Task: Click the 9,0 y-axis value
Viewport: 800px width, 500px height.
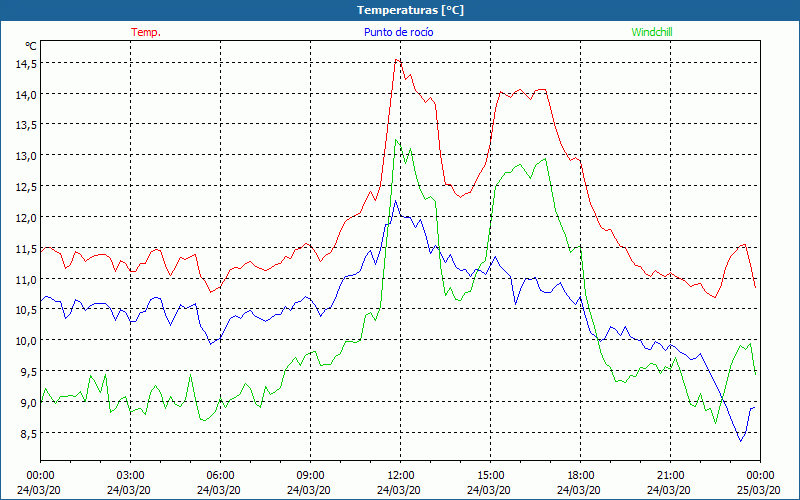Action: pyautogui.click(x=29, y=403)
